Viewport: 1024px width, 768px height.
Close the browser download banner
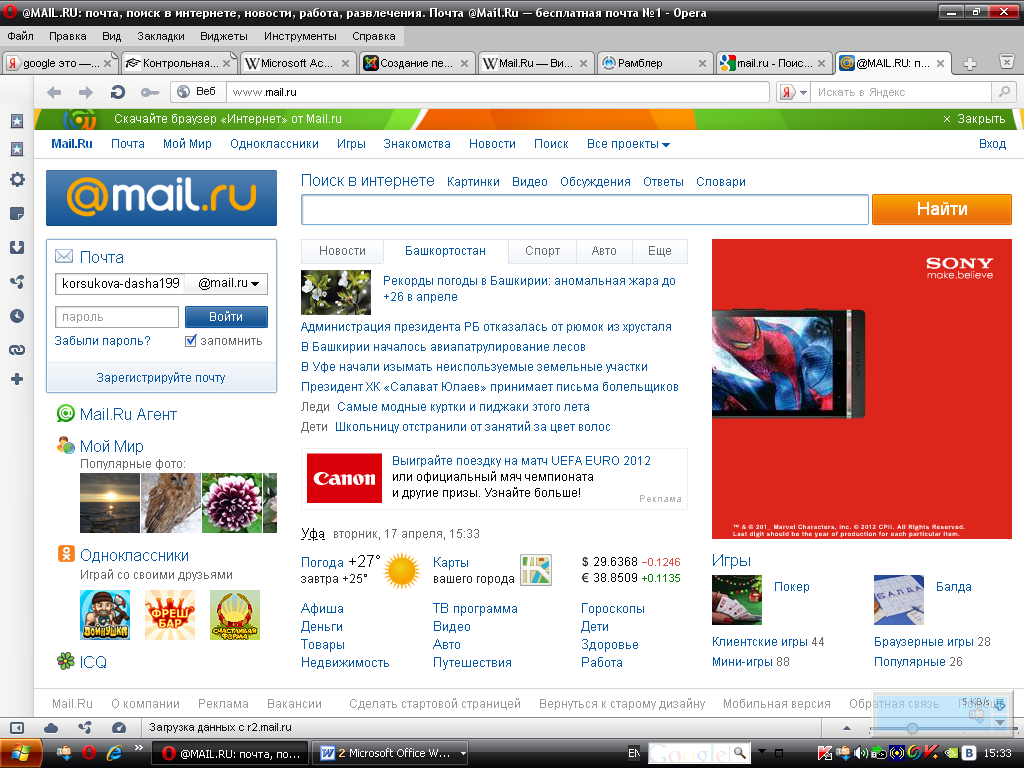(x=974, y=119)
